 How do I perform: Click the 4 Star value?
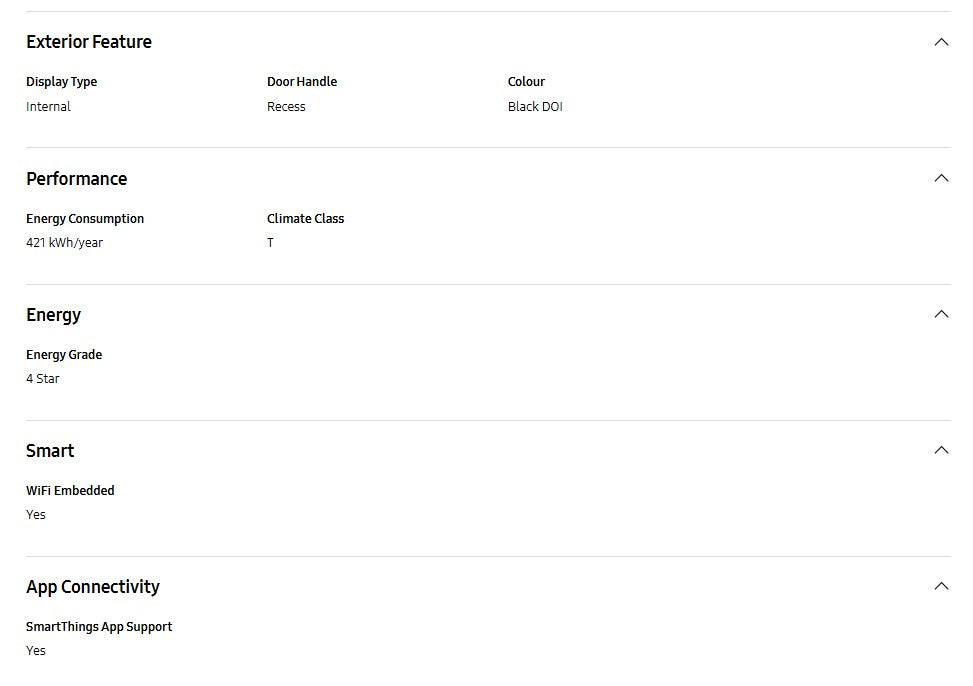tap(43, 379)
